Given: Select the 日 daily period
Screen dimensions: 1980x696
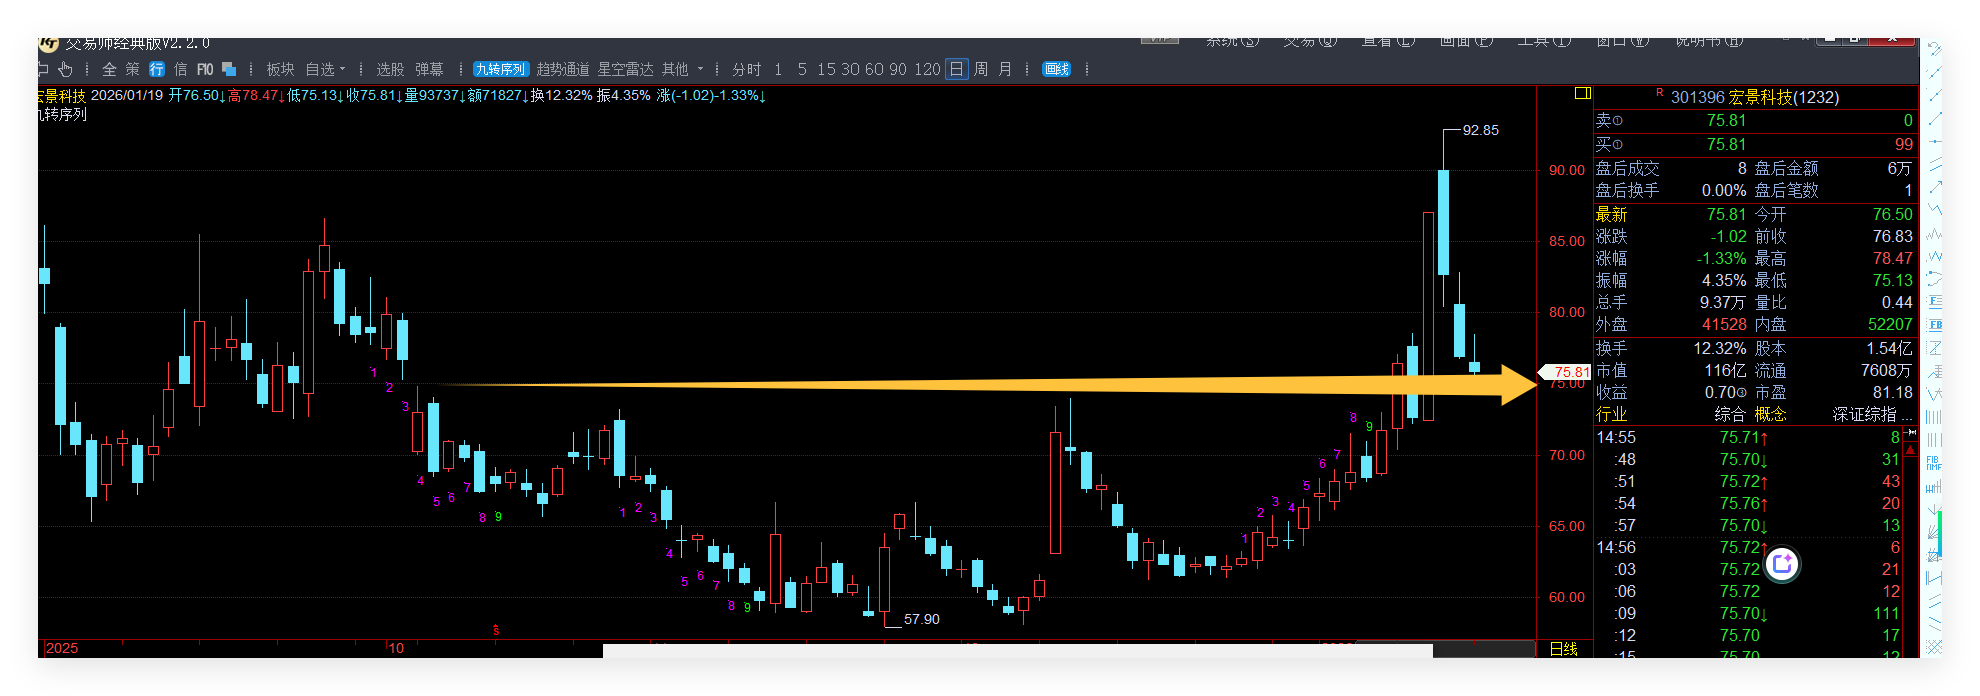Looking at the screenshot, I should pyautogui.click(x=956, y=69).
